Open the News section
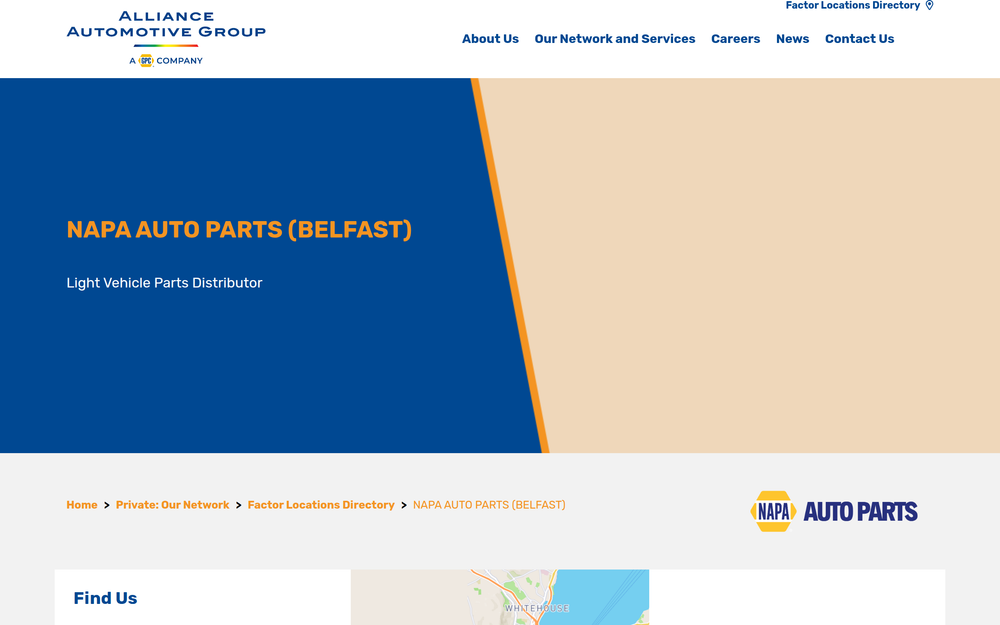The height and width of the screenshot is (625, 1000). (792, 39)
